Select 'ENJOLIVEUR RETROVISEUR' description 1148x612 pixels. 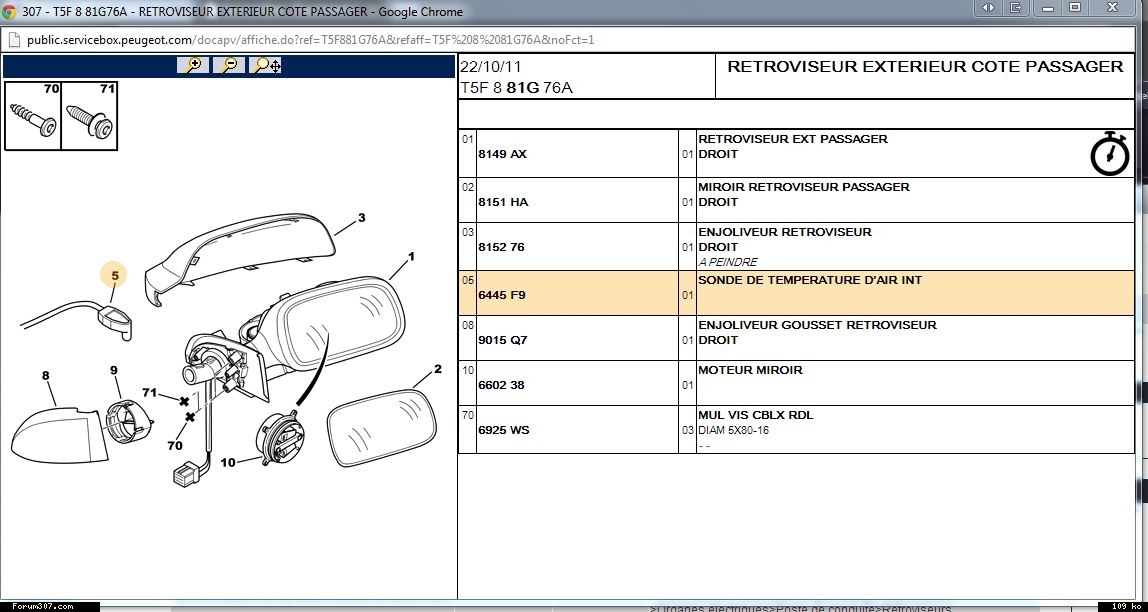click(785, 232)
